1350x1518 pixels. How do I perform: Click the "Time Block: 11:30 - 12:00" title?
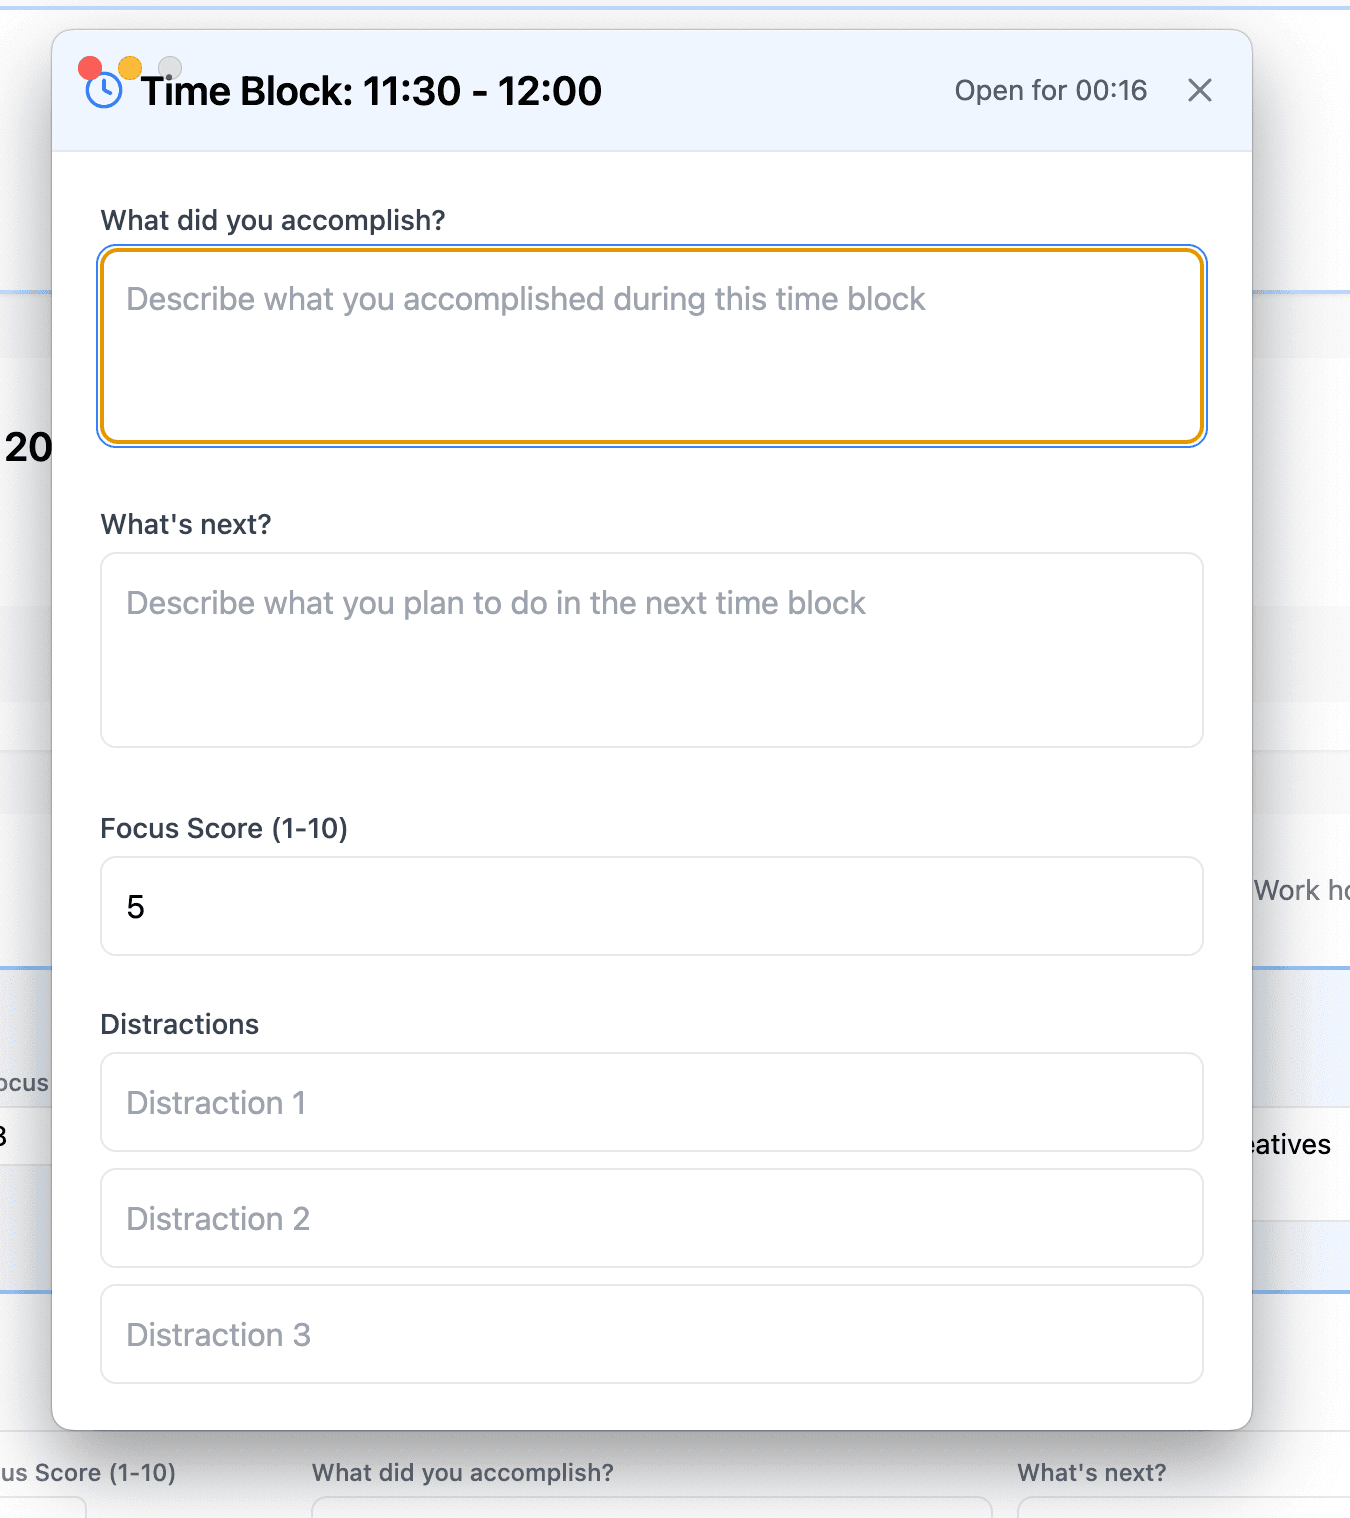click(371, 91)
